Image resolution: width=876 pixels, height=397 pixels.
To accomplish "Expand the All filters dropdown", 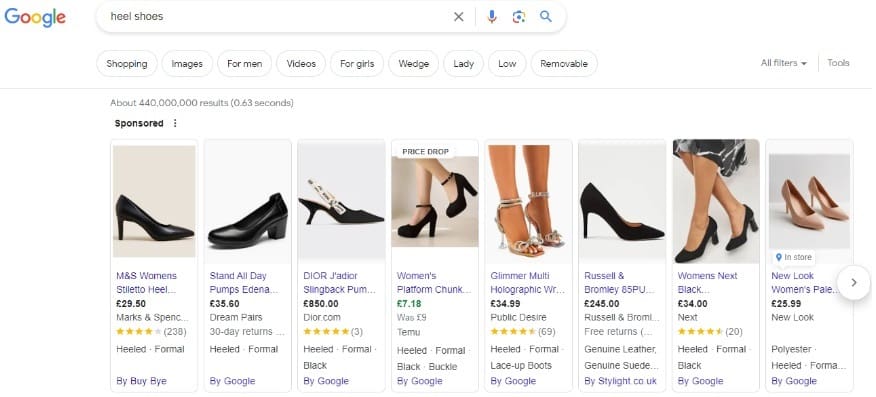I will coord(784,63).
